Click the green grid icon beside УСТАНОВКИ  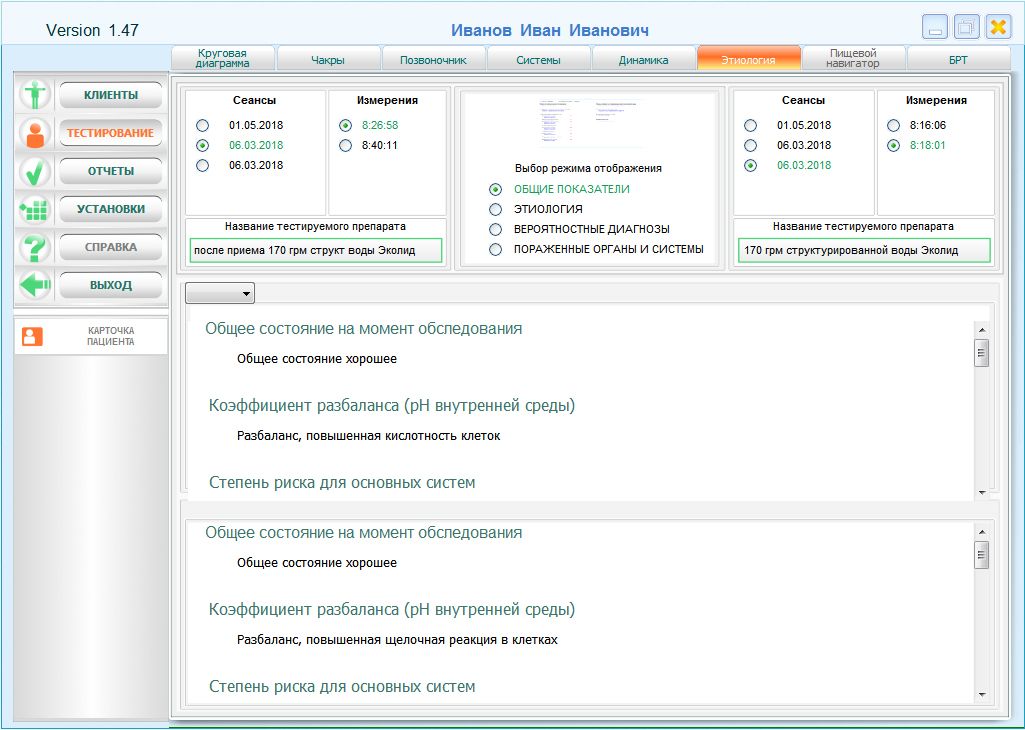click(x=36, y=209)
